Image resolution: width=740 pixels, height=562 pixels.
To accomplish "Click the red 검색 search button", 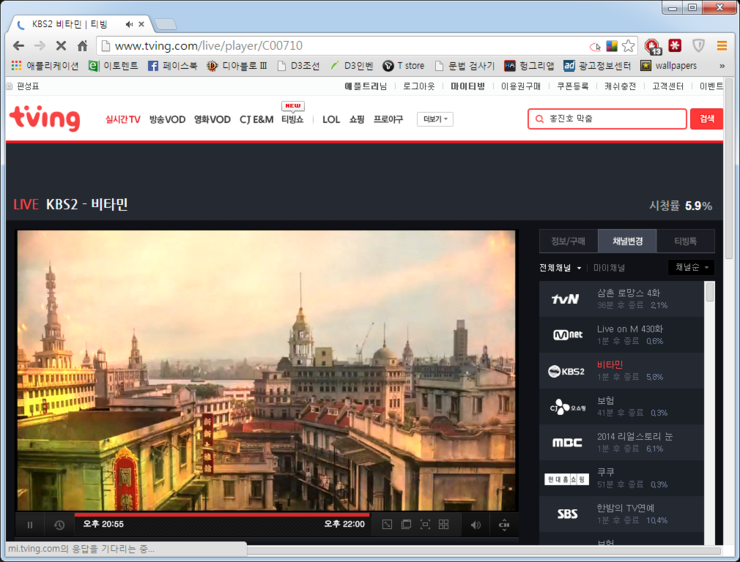I will (x=706, y=119).
